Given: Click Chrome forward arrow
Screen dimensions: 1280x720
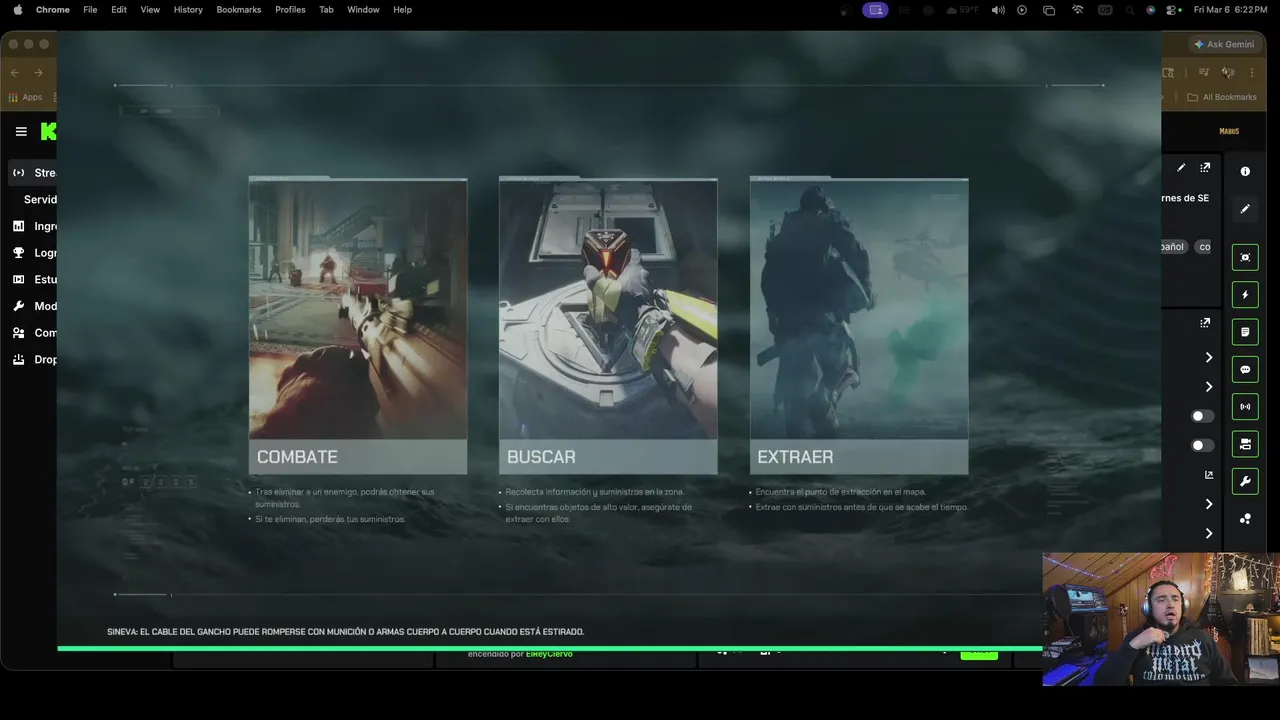Looking at the screenshot, I should [38, 73].
